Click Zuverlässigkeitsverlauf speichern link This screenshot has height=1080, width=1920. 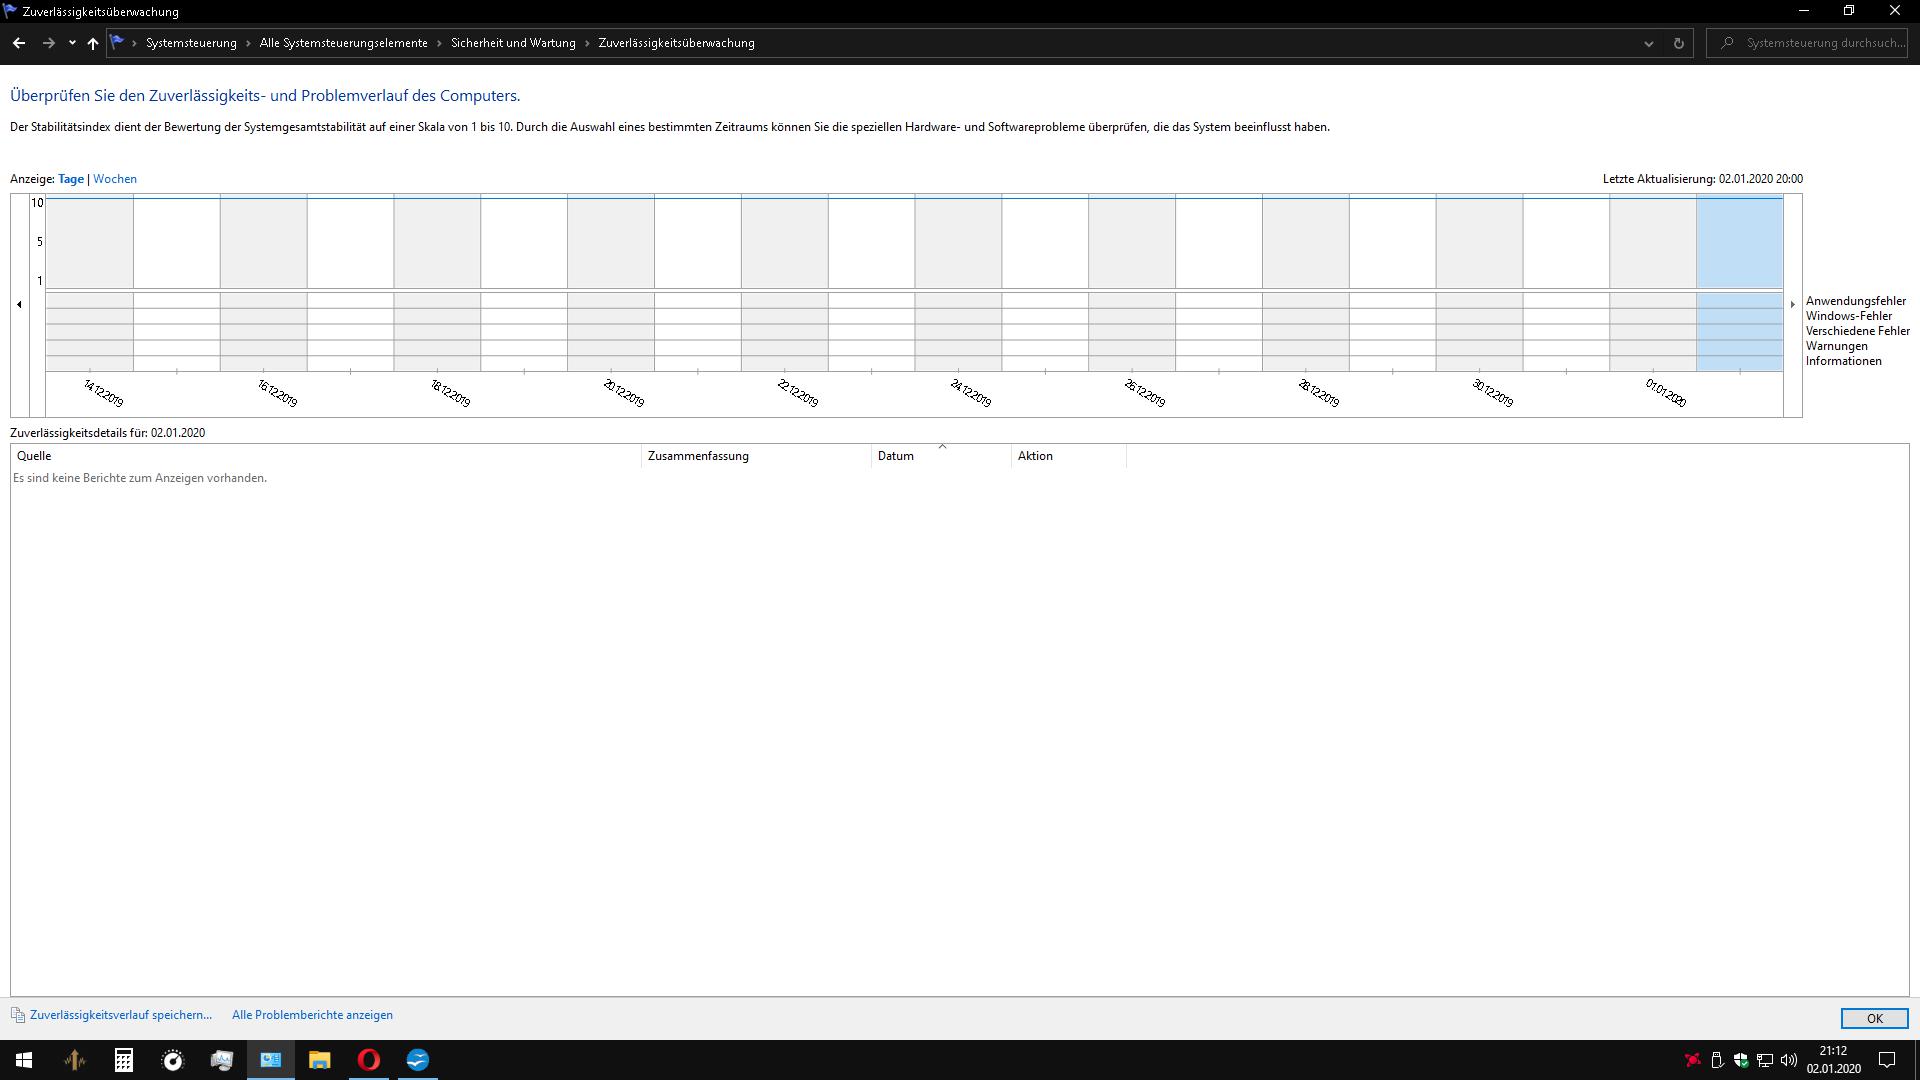tap(120, 1015)
